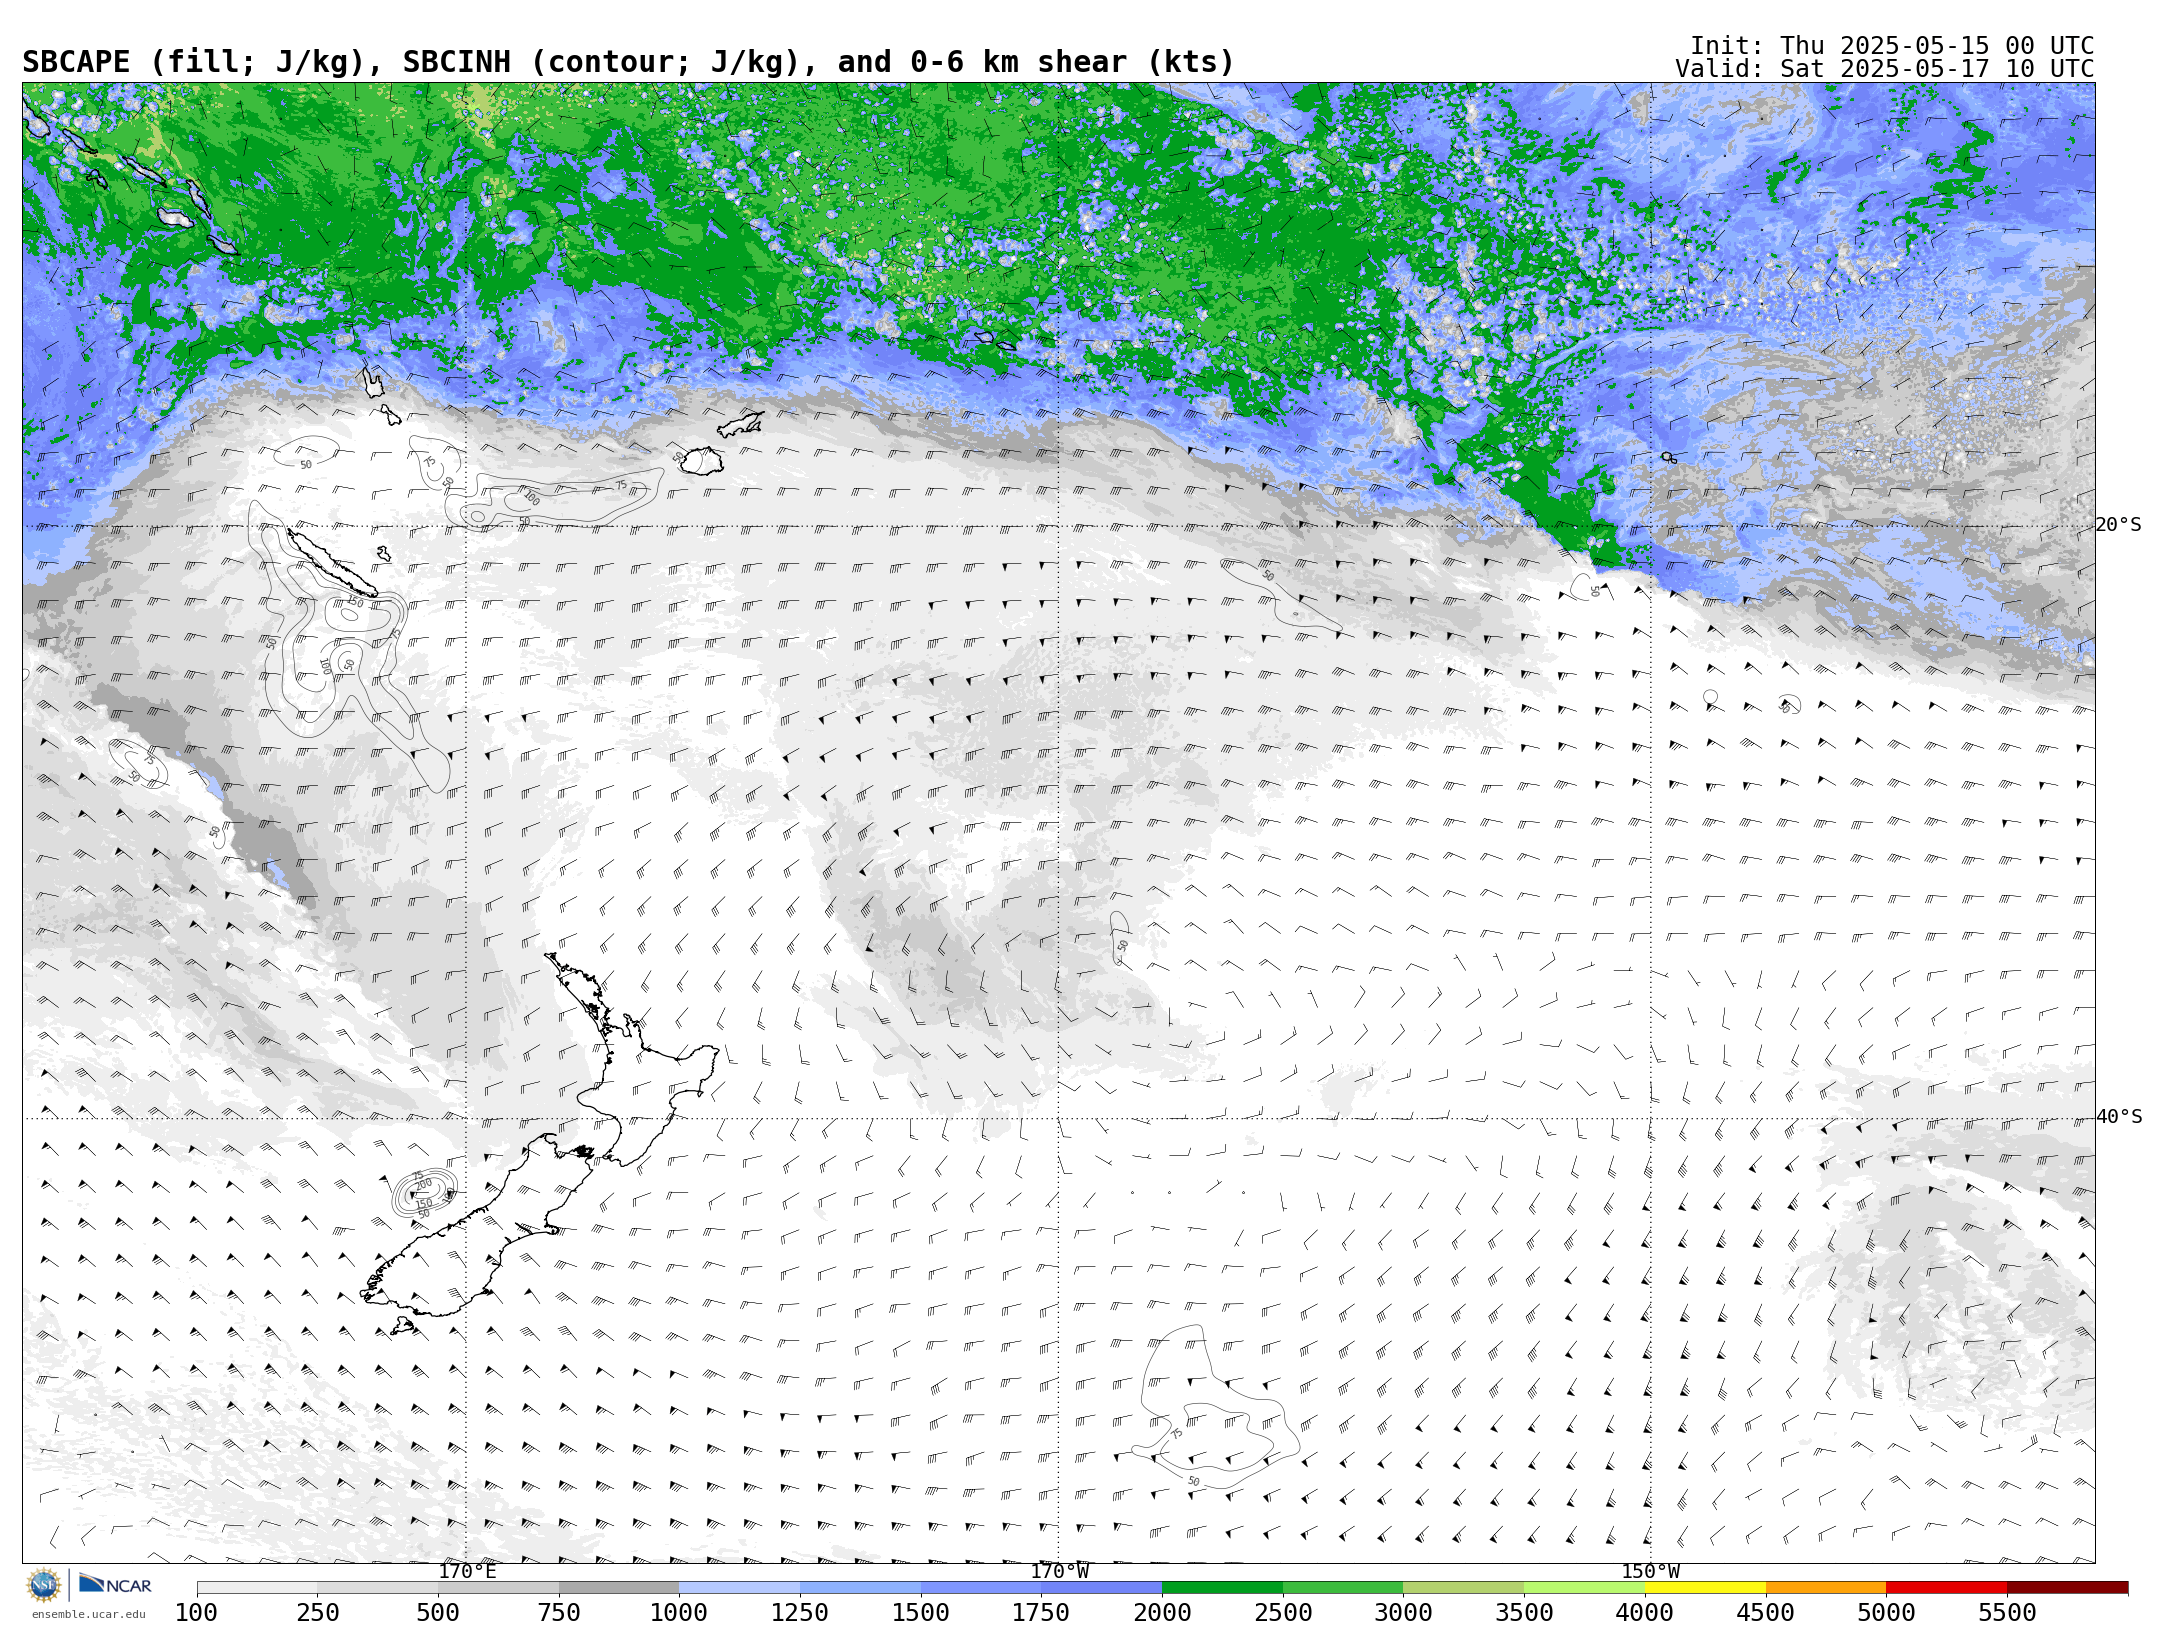Click the Valid: Sat 2025-05-17 10 UTC text
Screen dimensions: 2160x1626
1884,69
